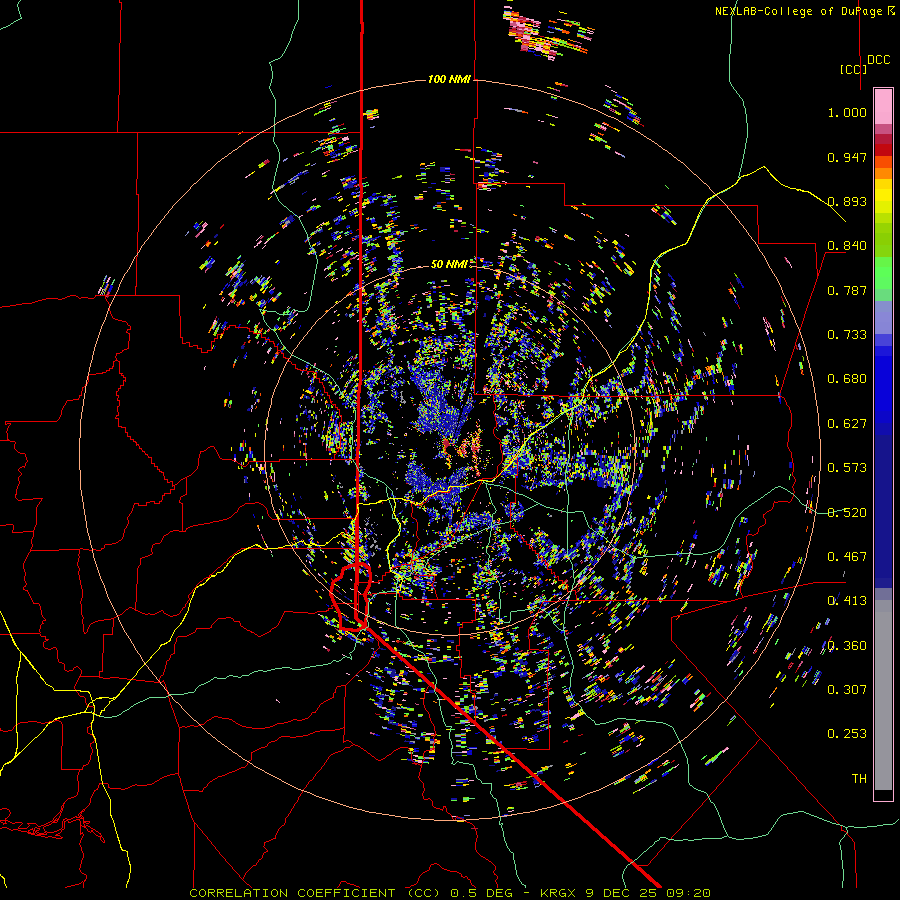Click the 0.680 legend value

(847, 379)
